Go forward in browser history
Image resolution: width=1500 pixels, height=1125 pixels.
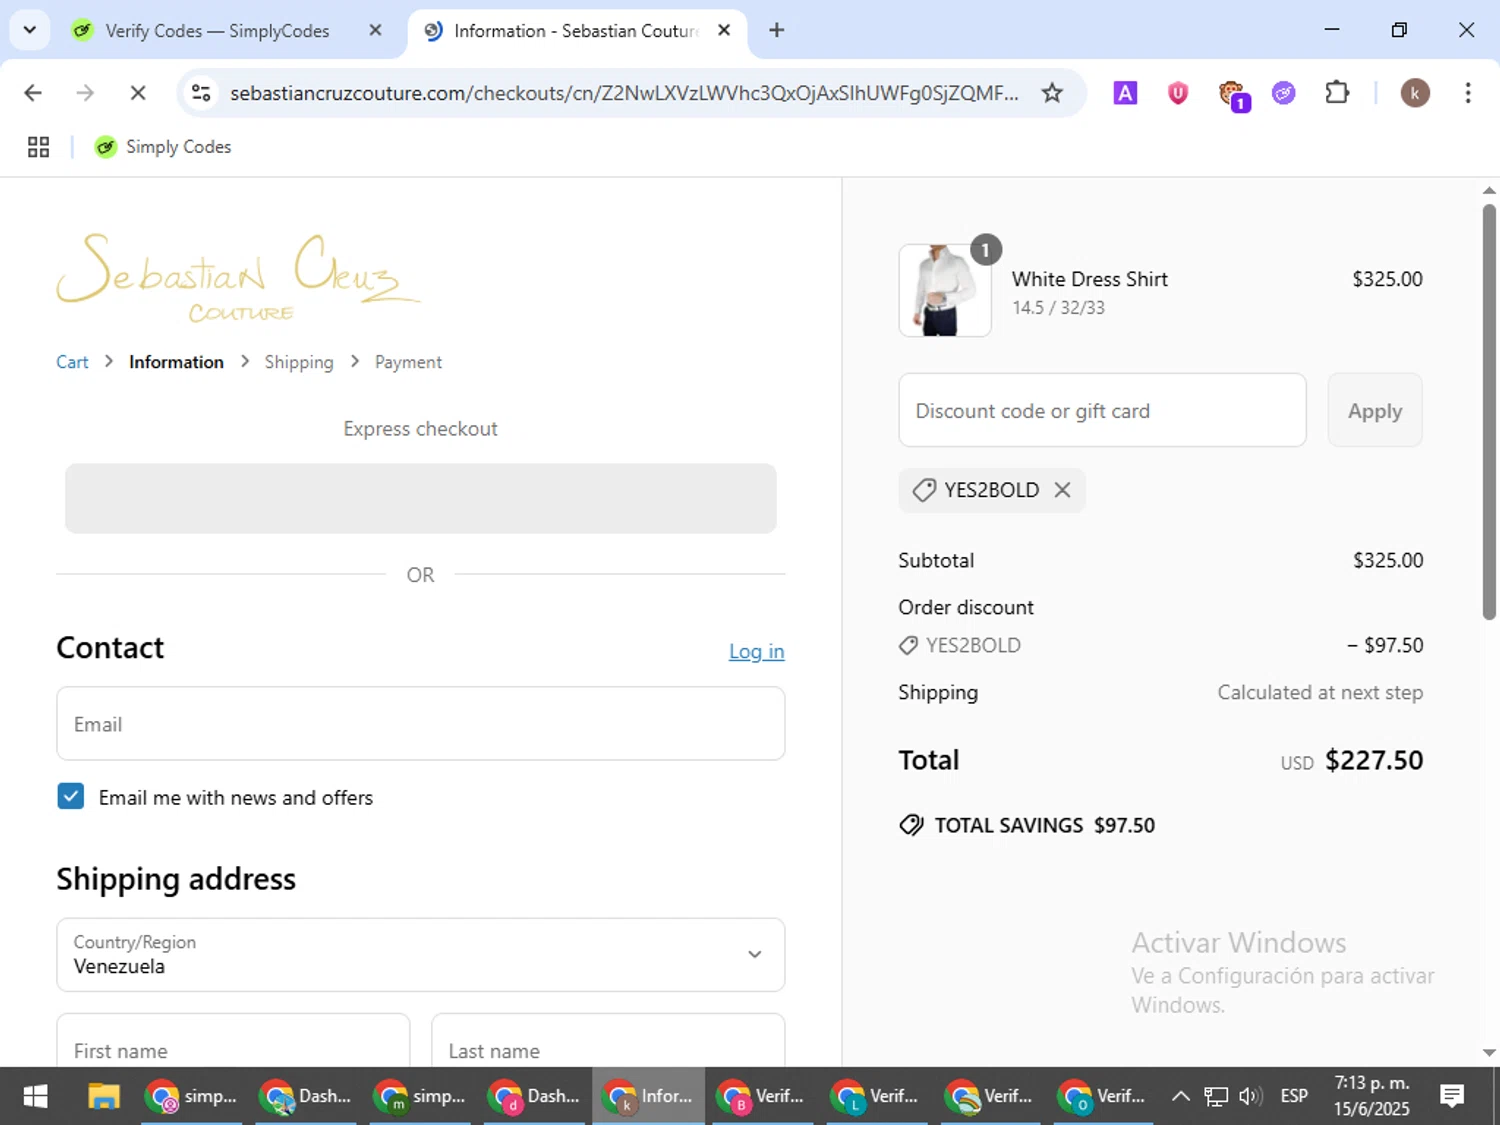(x=85, y=93)
